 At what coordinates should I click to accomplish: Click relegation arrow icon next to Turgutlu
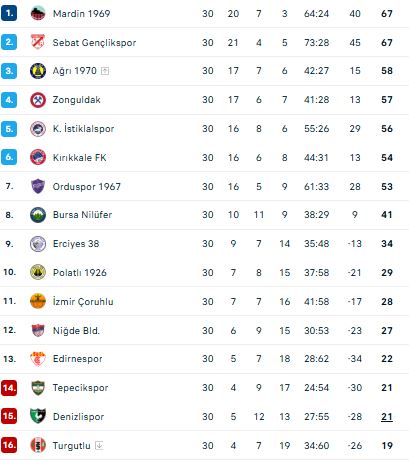point(99,445)
